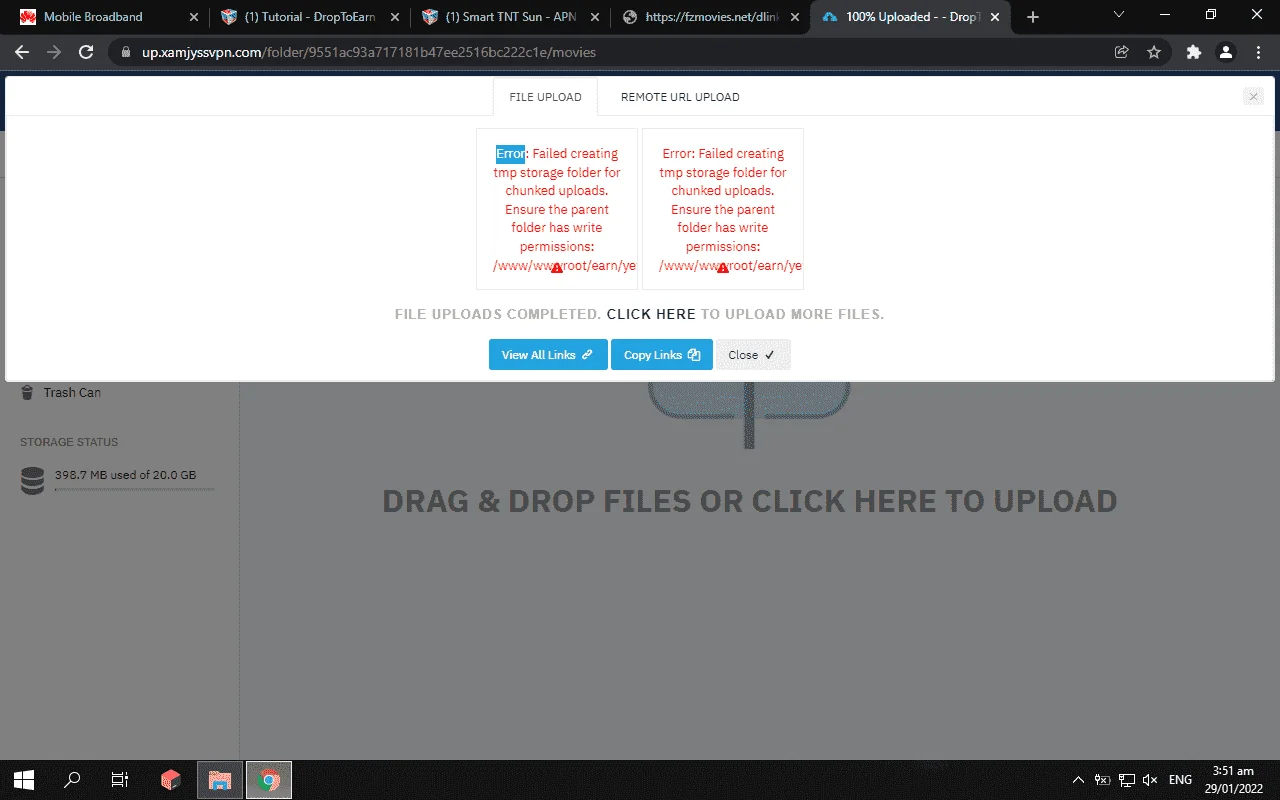Image resolution: width=1280 pixels, height=800 pixels.
Task: Reload the current page
Action: pyautogui.click(x=86, y=52)
